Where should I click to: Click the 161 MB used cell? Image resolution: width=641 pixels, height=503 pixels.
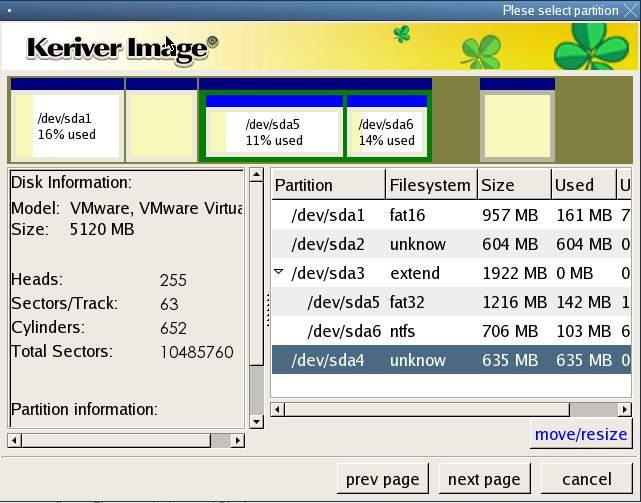pos(584,215)
